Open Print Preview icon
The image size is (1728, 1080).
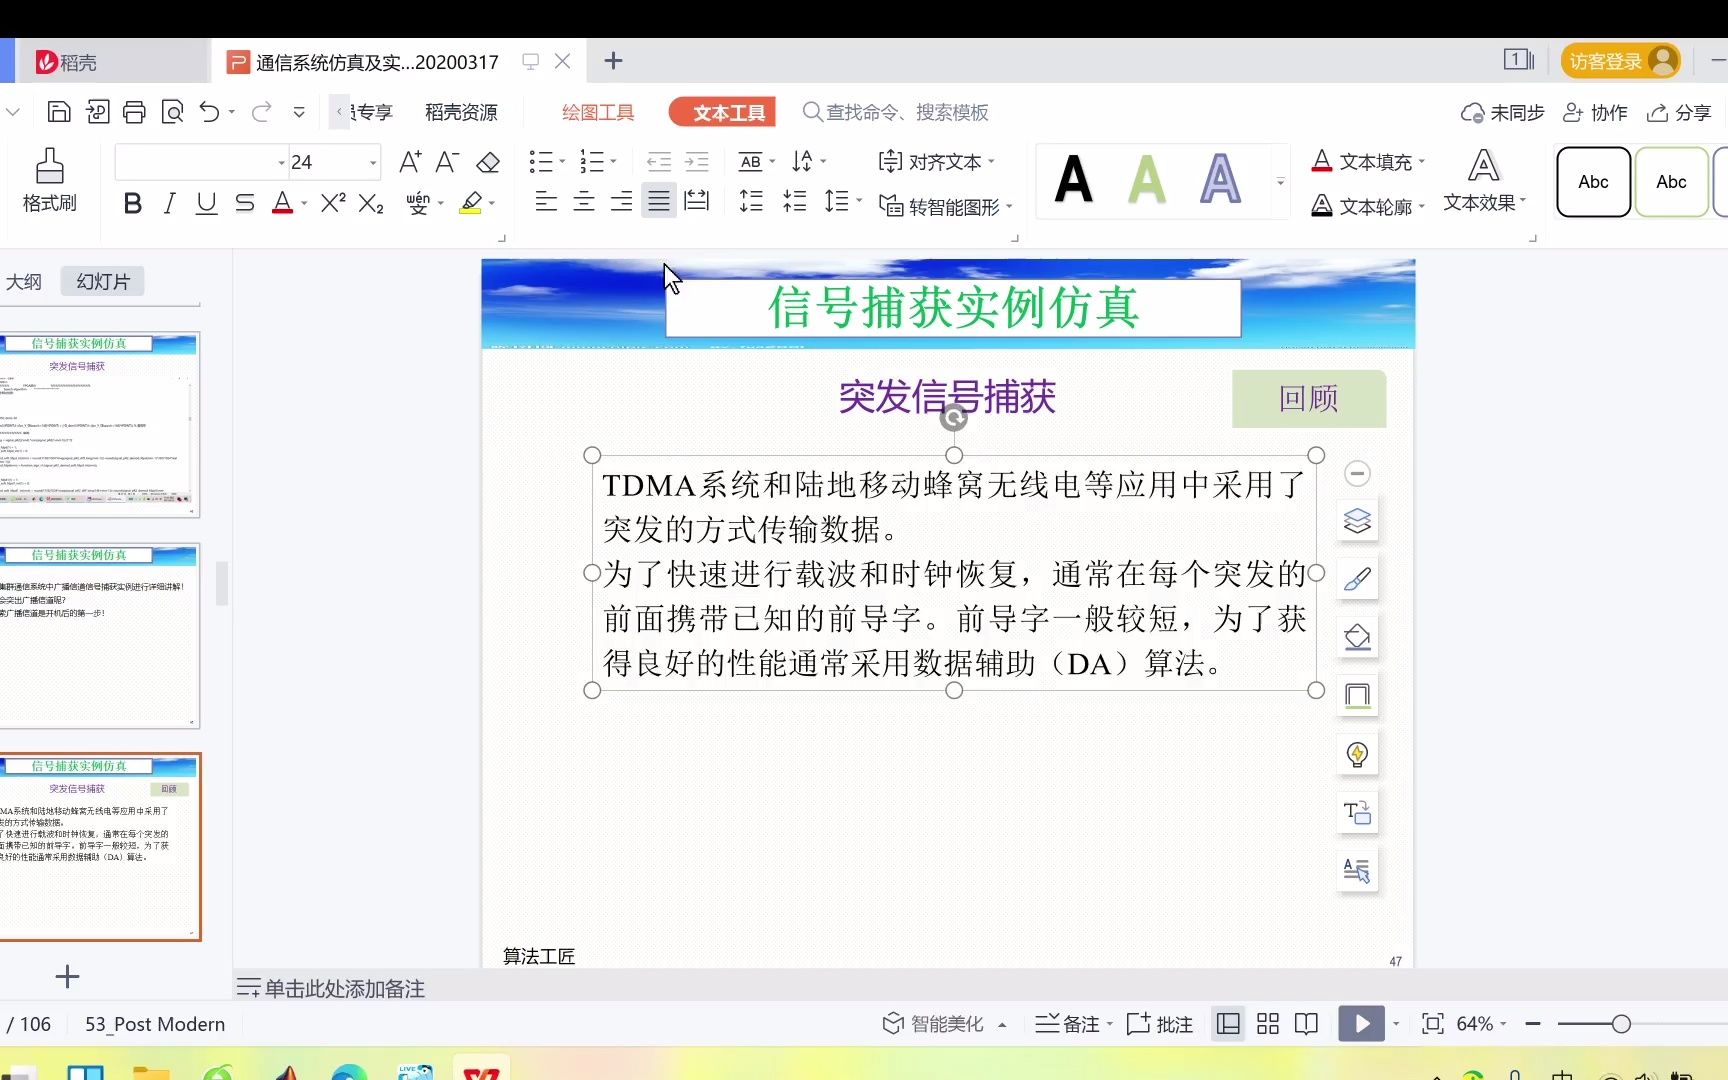172,112
